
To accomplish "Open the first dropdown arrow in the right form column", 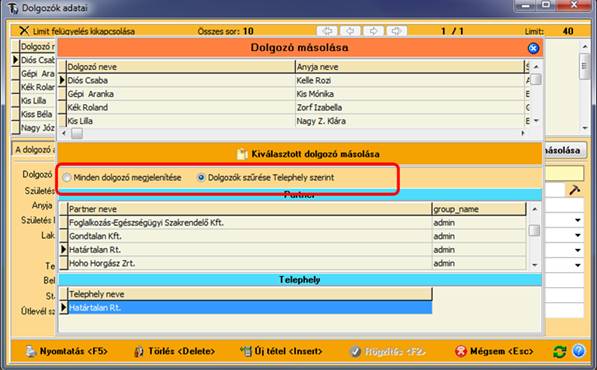I will click(578, 220).
